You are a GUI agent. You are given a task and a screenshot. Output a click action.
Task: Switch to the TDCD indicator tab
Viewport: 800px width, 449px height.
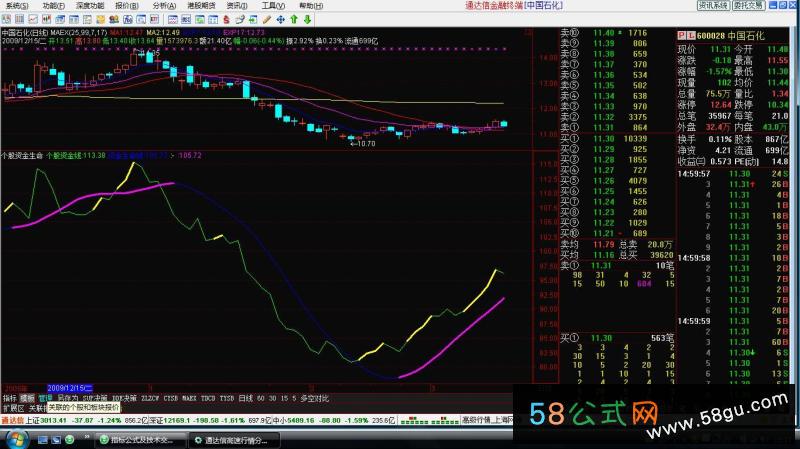[208, 398]
